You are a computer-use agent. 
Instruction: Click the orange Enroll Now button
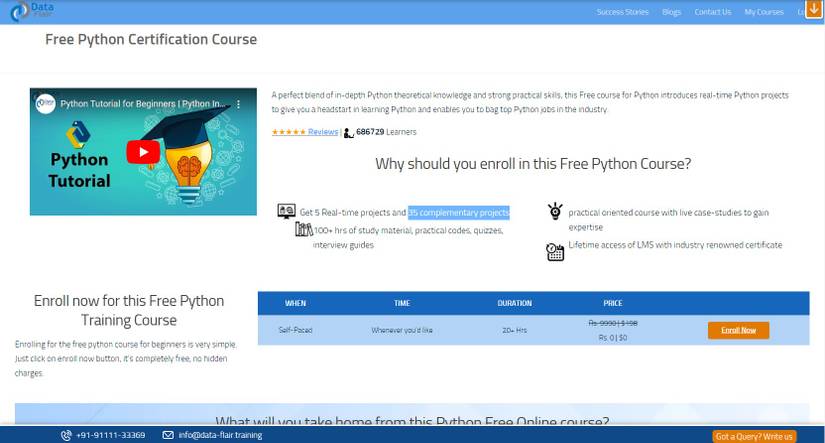pyautogui.click(x=738, y=330)
